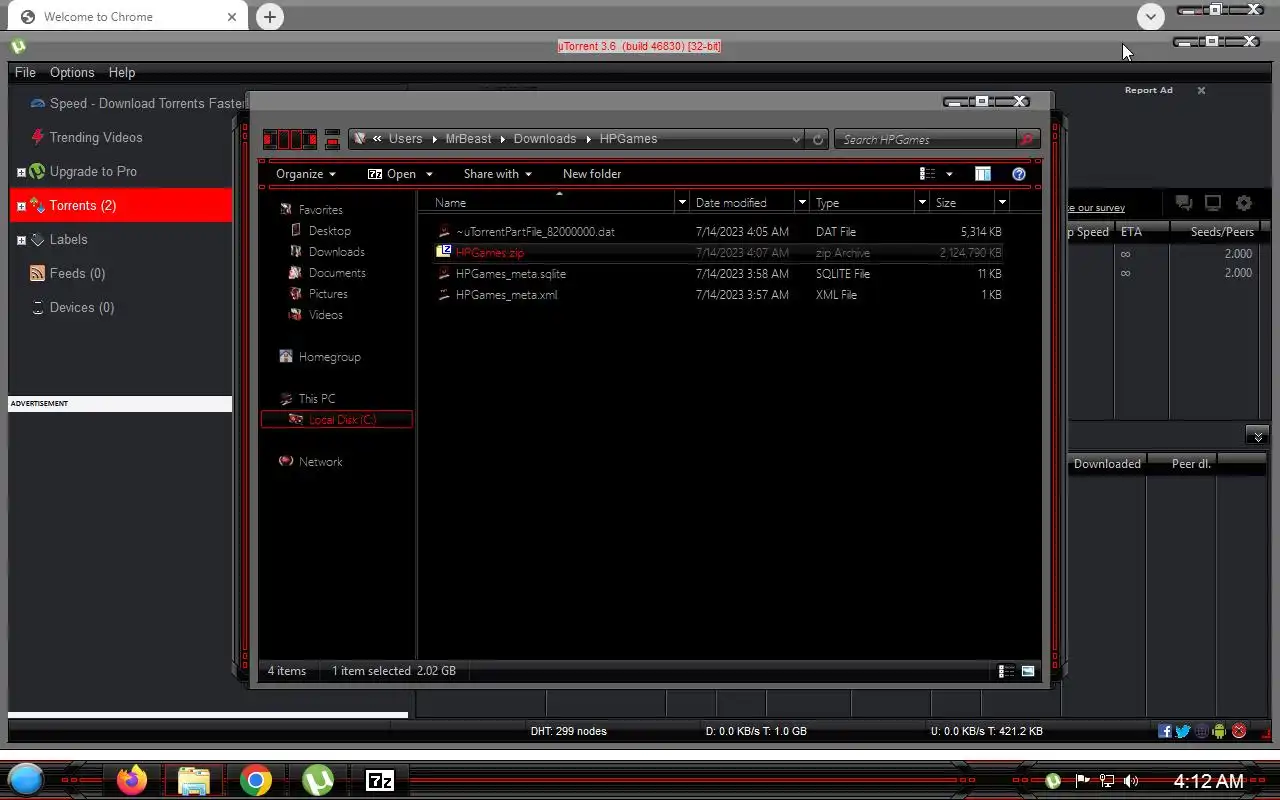
Task: Expand the Torrents tree node
Action: [x=21, y=206]
